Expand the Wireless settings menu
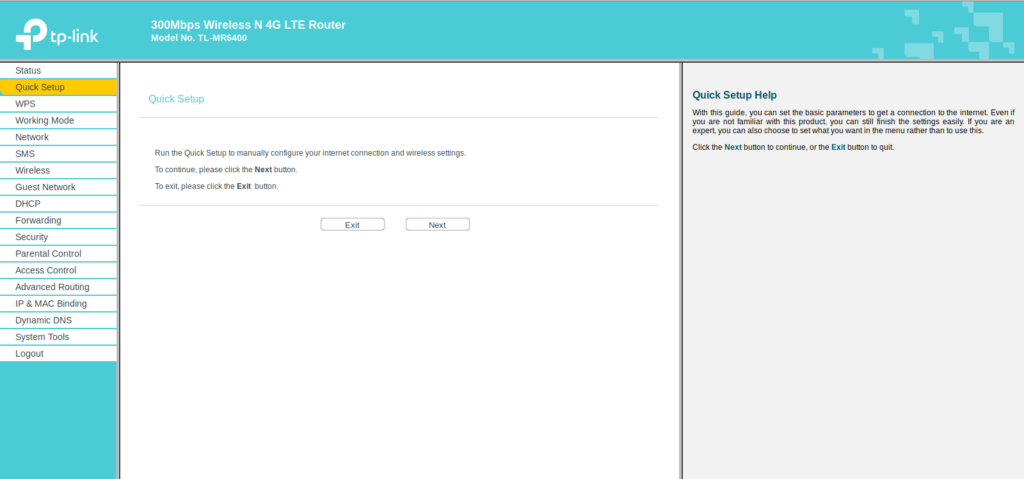The height and width of the screenshot is (479, 1024). tap(32, 170)
